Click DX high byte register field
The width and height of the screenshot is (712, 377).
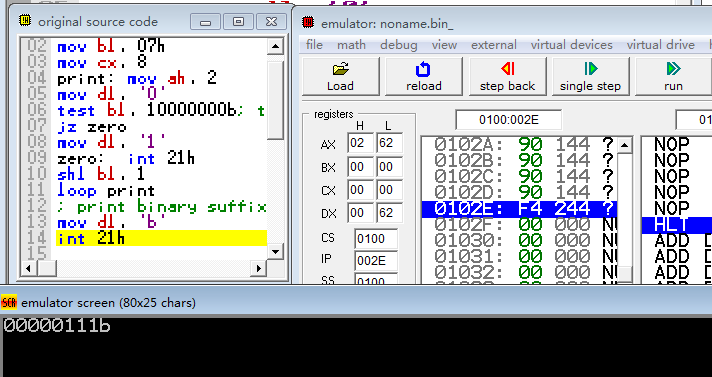click(x=361, y=213)
